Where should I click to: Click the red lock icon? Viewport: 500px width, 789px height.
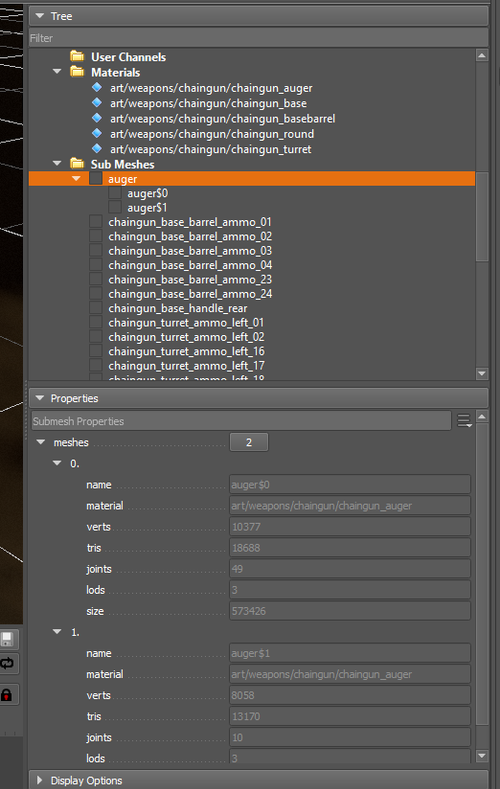7,695
